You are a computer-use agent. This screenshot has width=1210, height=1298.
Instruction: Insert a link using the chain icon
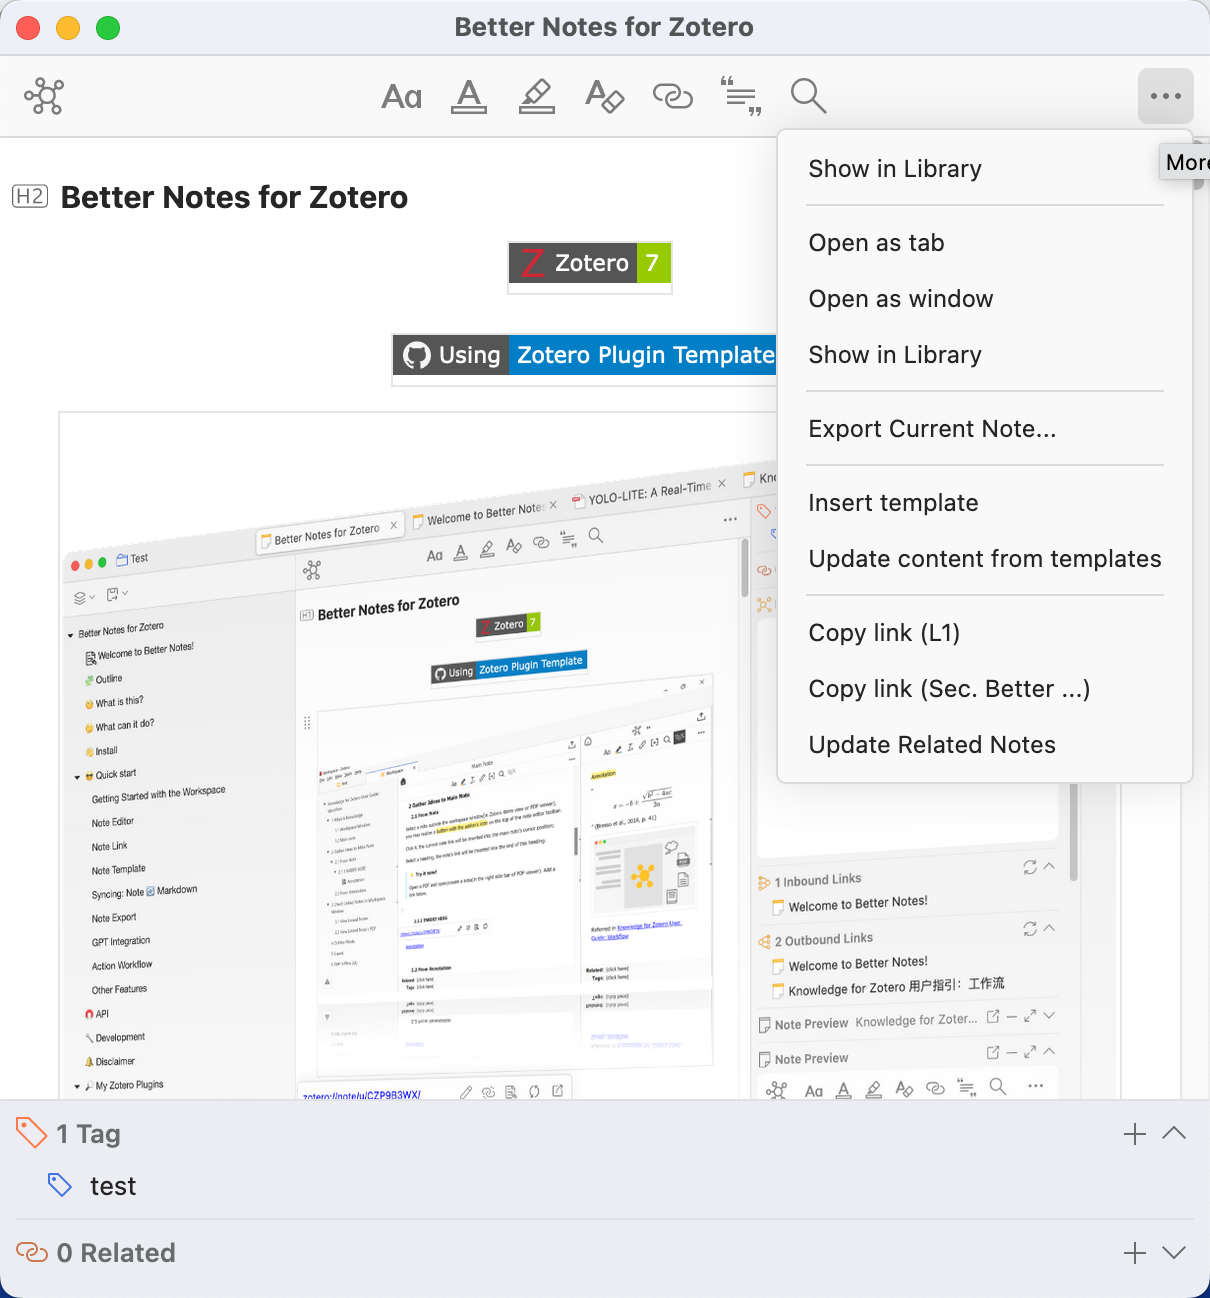click(673, 97)
